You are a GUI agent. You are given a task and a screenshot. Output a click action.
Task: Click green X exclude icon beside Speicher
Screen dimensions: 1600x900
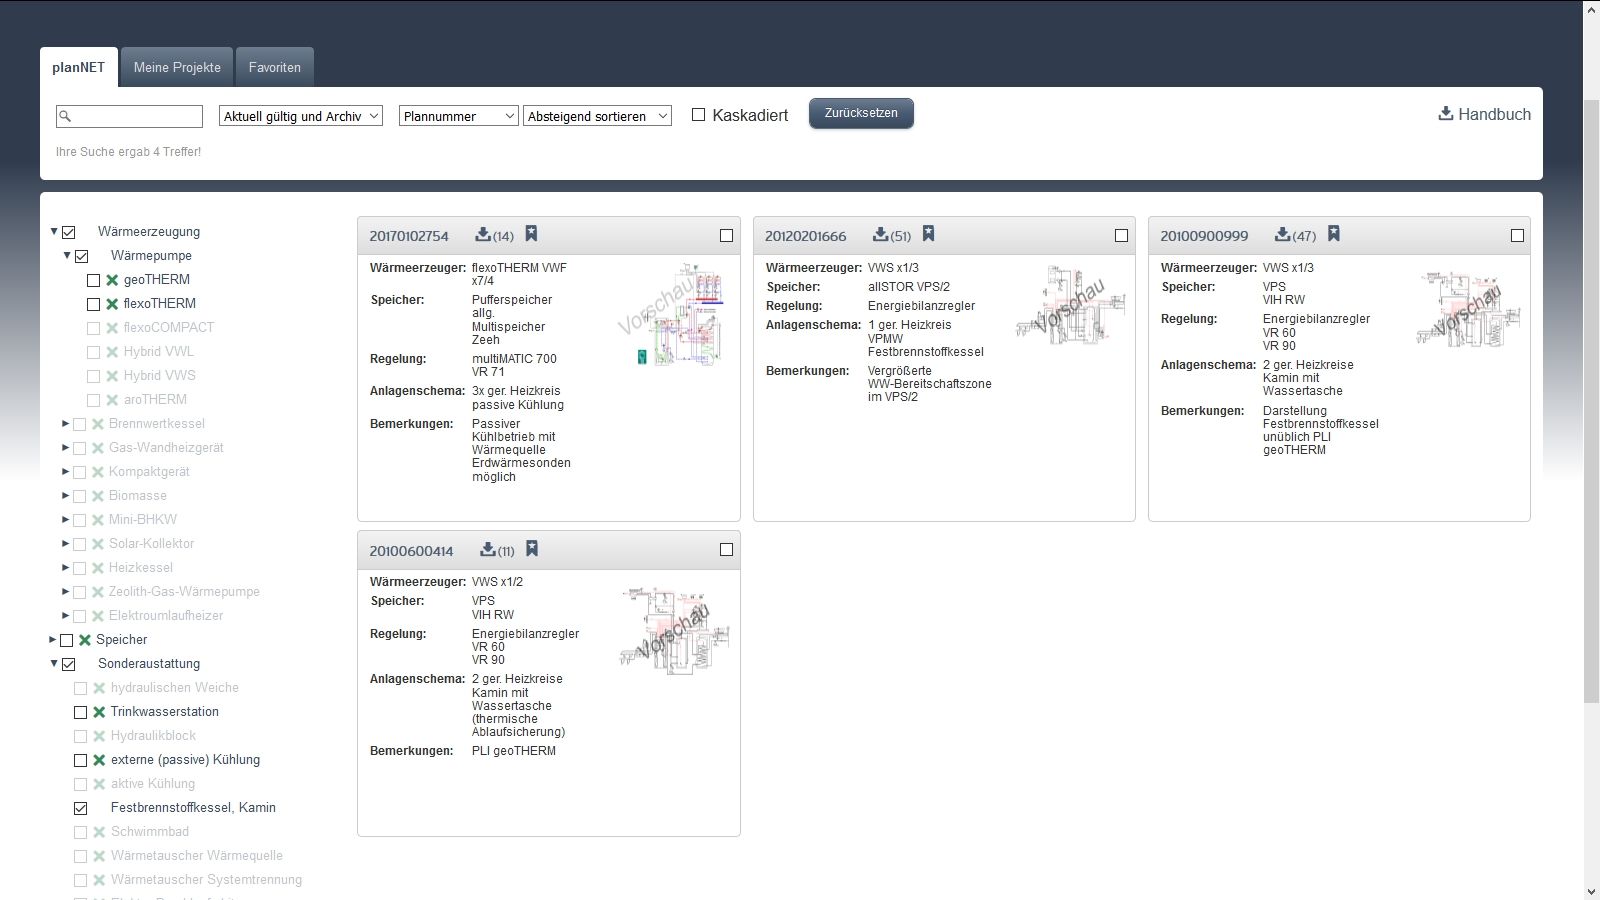[x=85, y=640]
